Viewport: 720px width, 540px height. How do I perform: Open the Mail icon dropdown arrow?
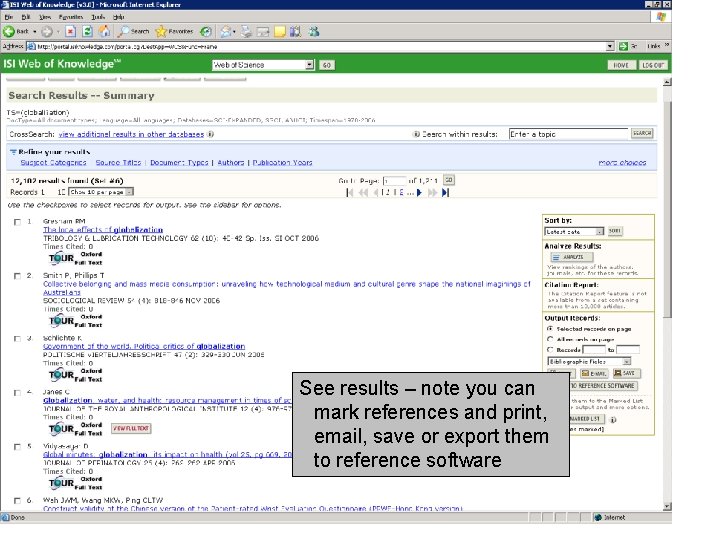(234, 32)
